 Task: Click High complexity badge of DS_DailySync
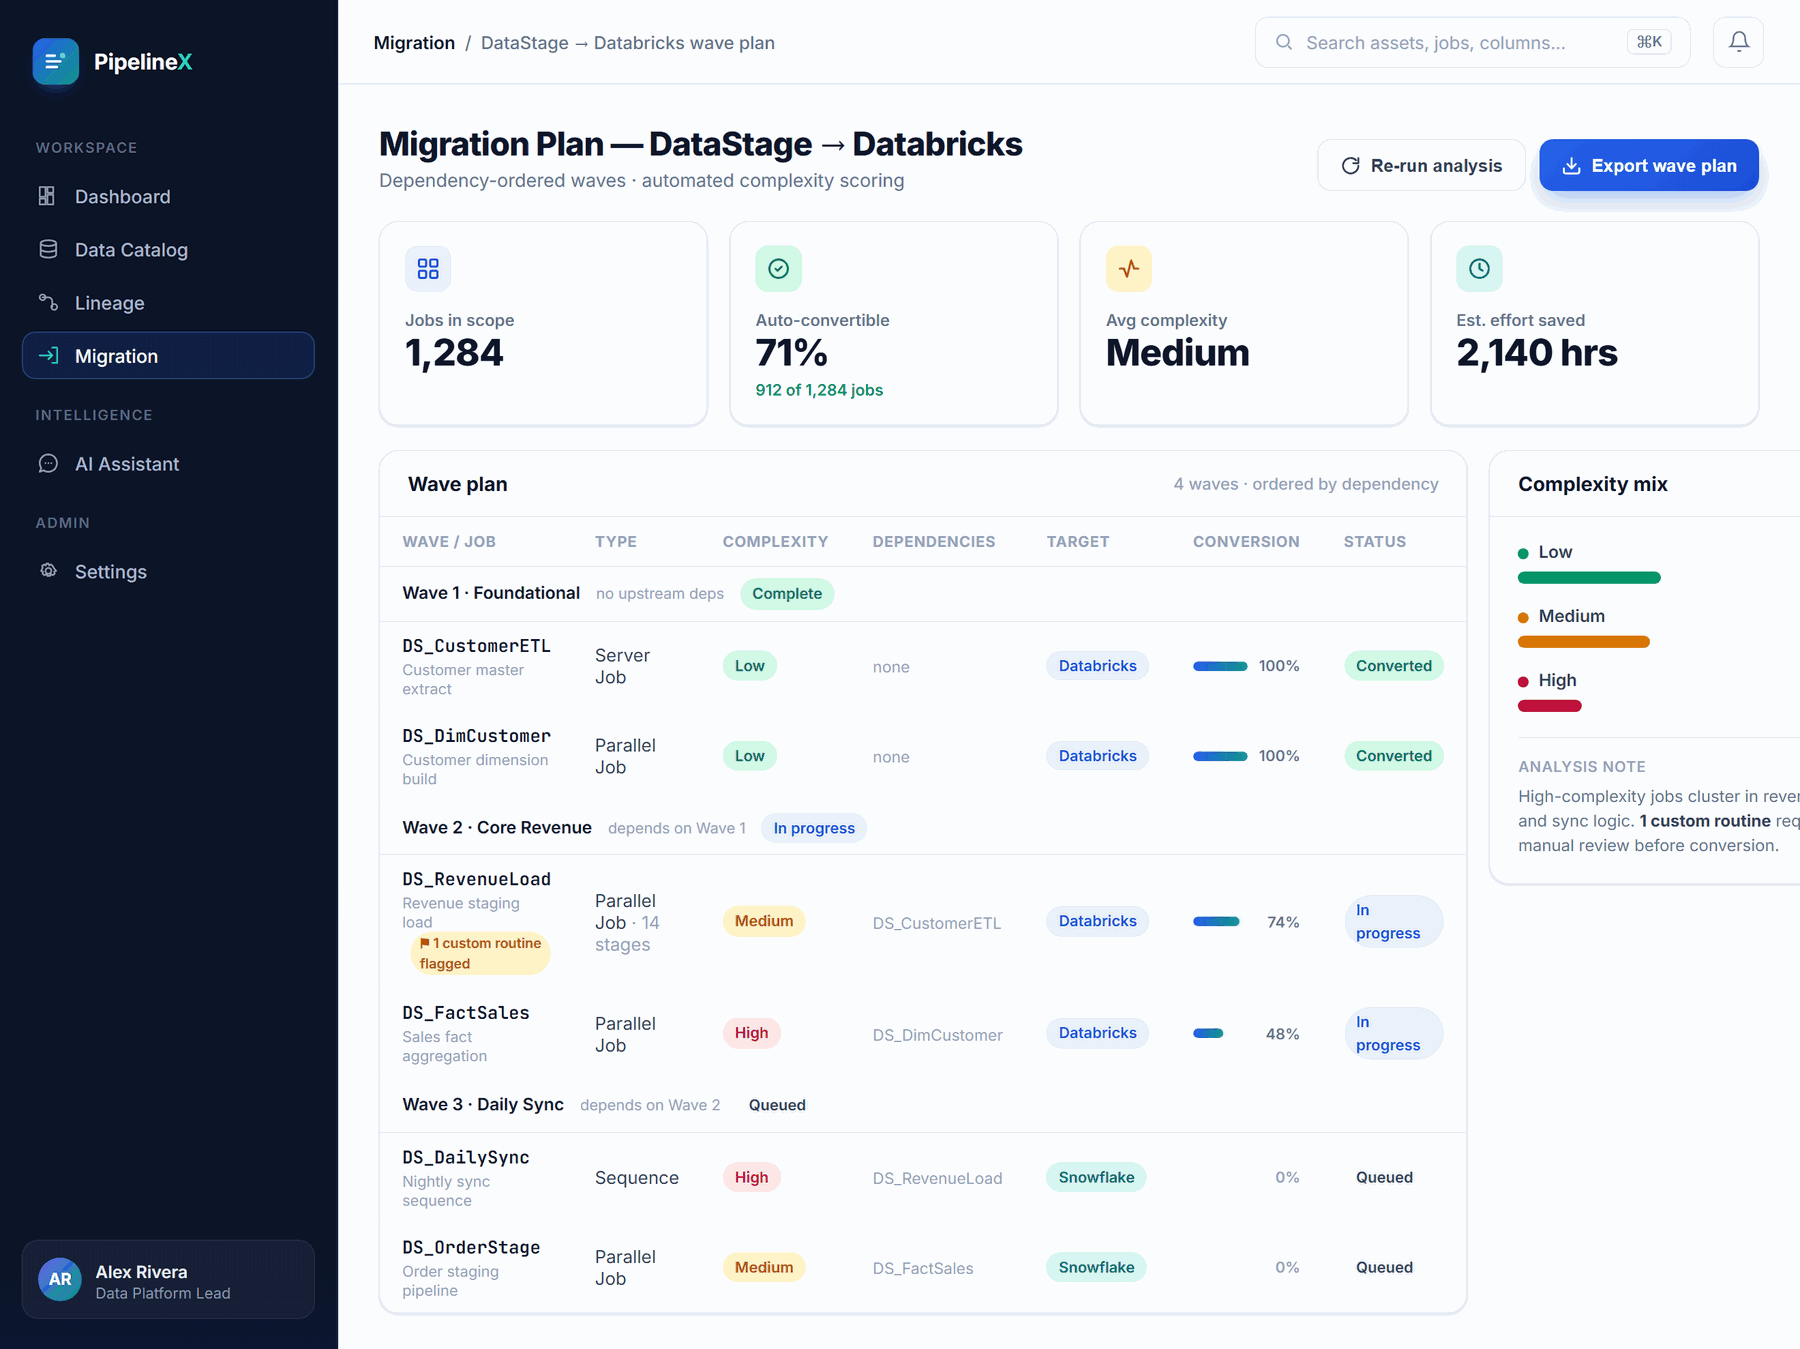coord(751,1177)
